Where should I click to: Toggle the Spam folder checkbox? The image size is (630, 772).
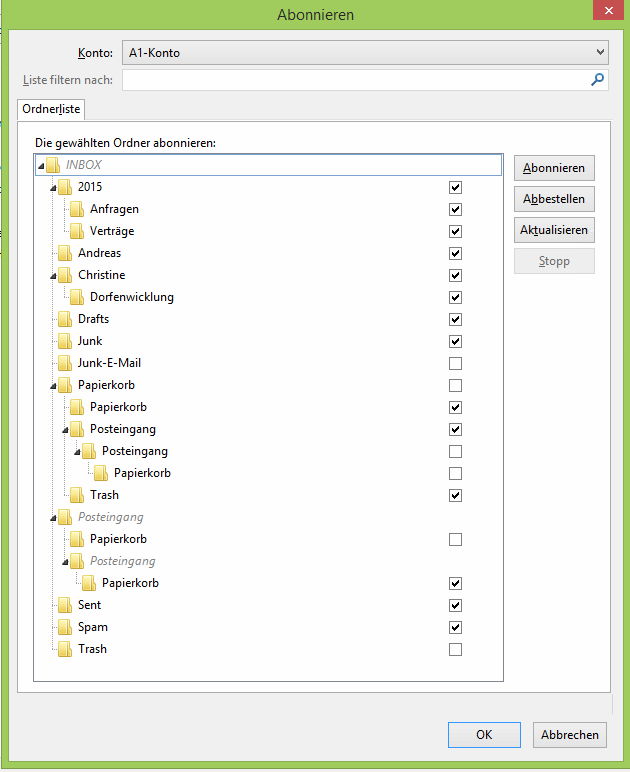[x=455, y=628]
